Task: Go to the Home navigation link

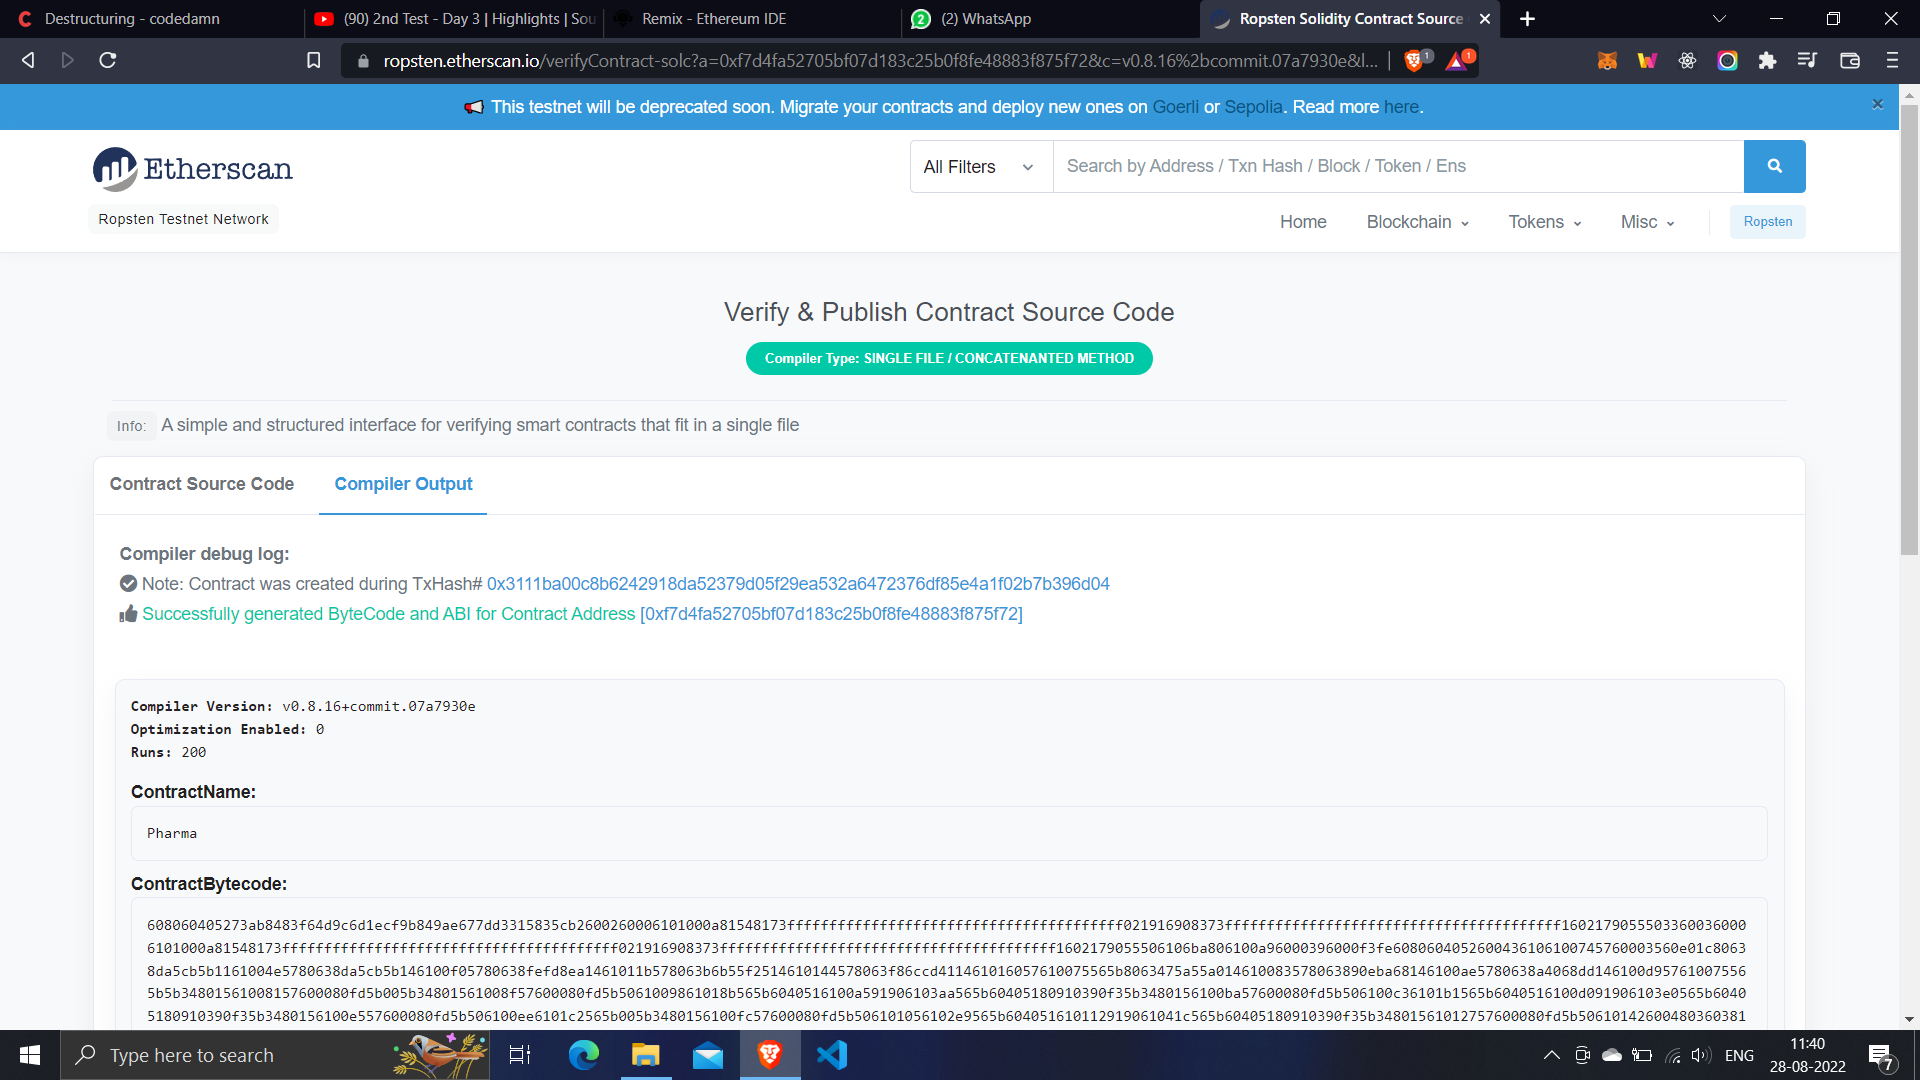Action: tap(1303, 222)
